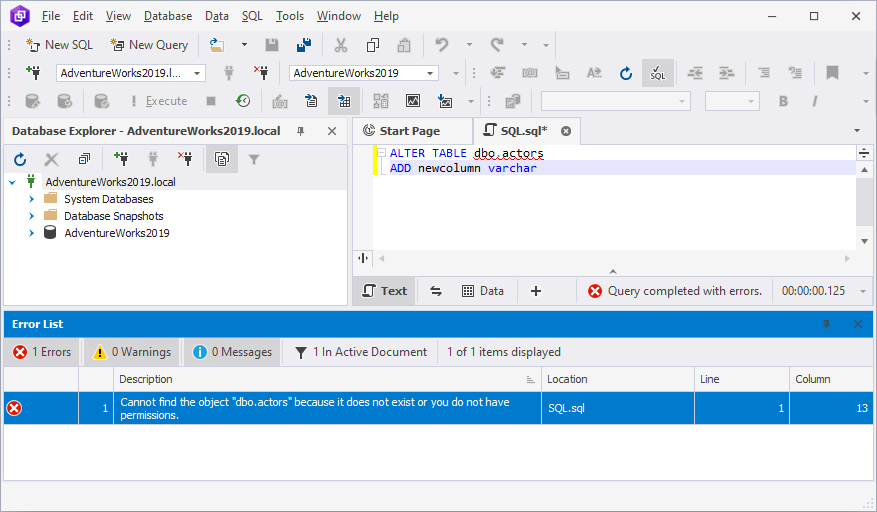The width and height of the screenshot is (877, 512).
Task: Click the image chart icon in toolbar
Action: pos(413,101)
